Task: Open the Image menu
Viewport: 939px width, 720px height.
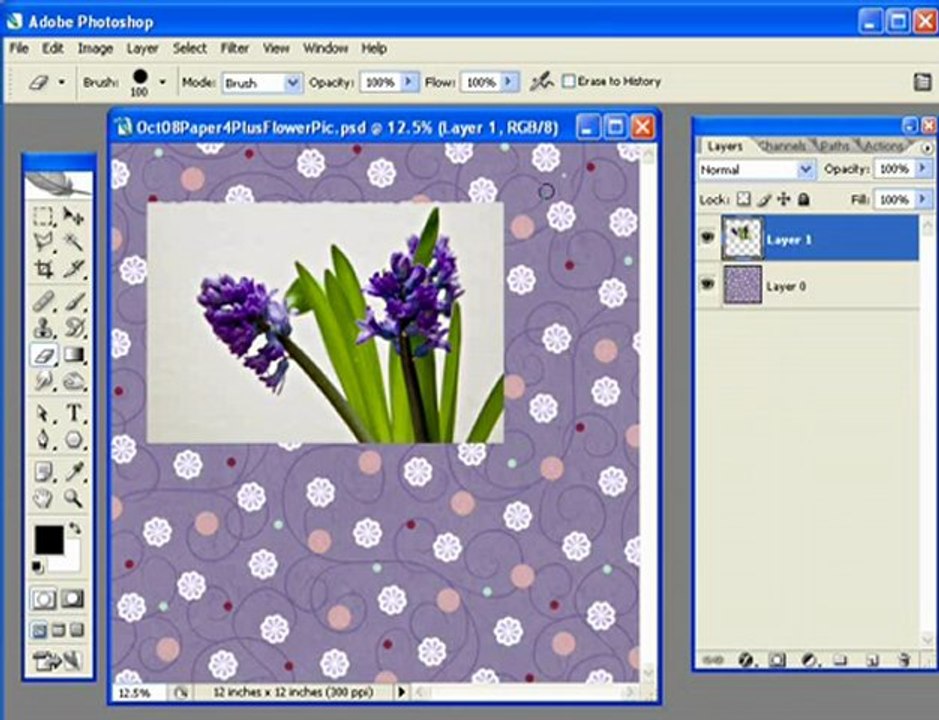Action: (95, 49)
